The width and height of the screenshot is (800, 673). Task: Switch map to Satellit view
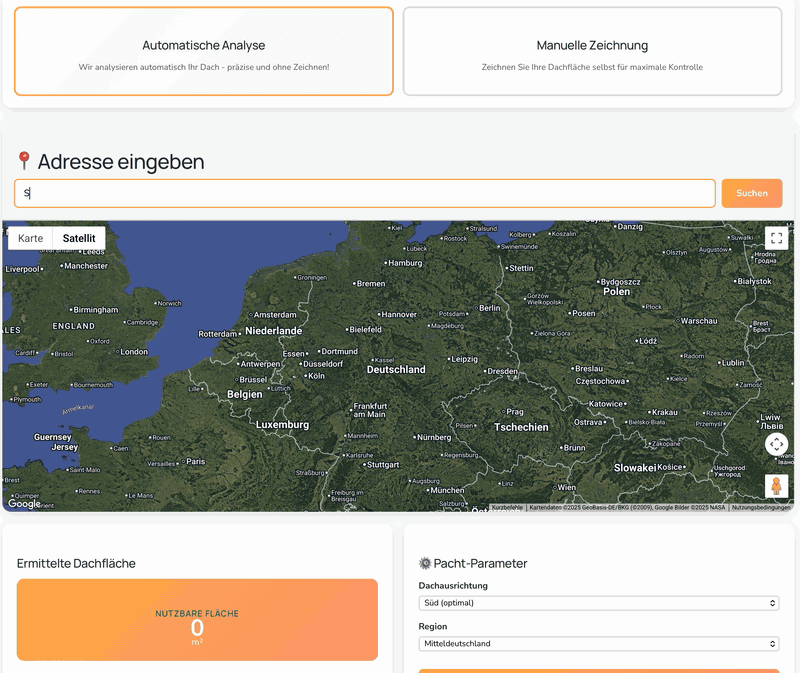pos(79,238)
